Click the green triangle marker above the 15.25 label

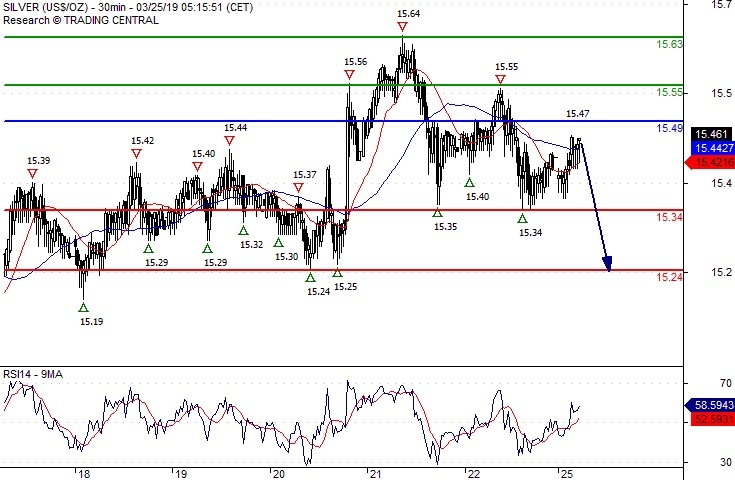[338, 272]
